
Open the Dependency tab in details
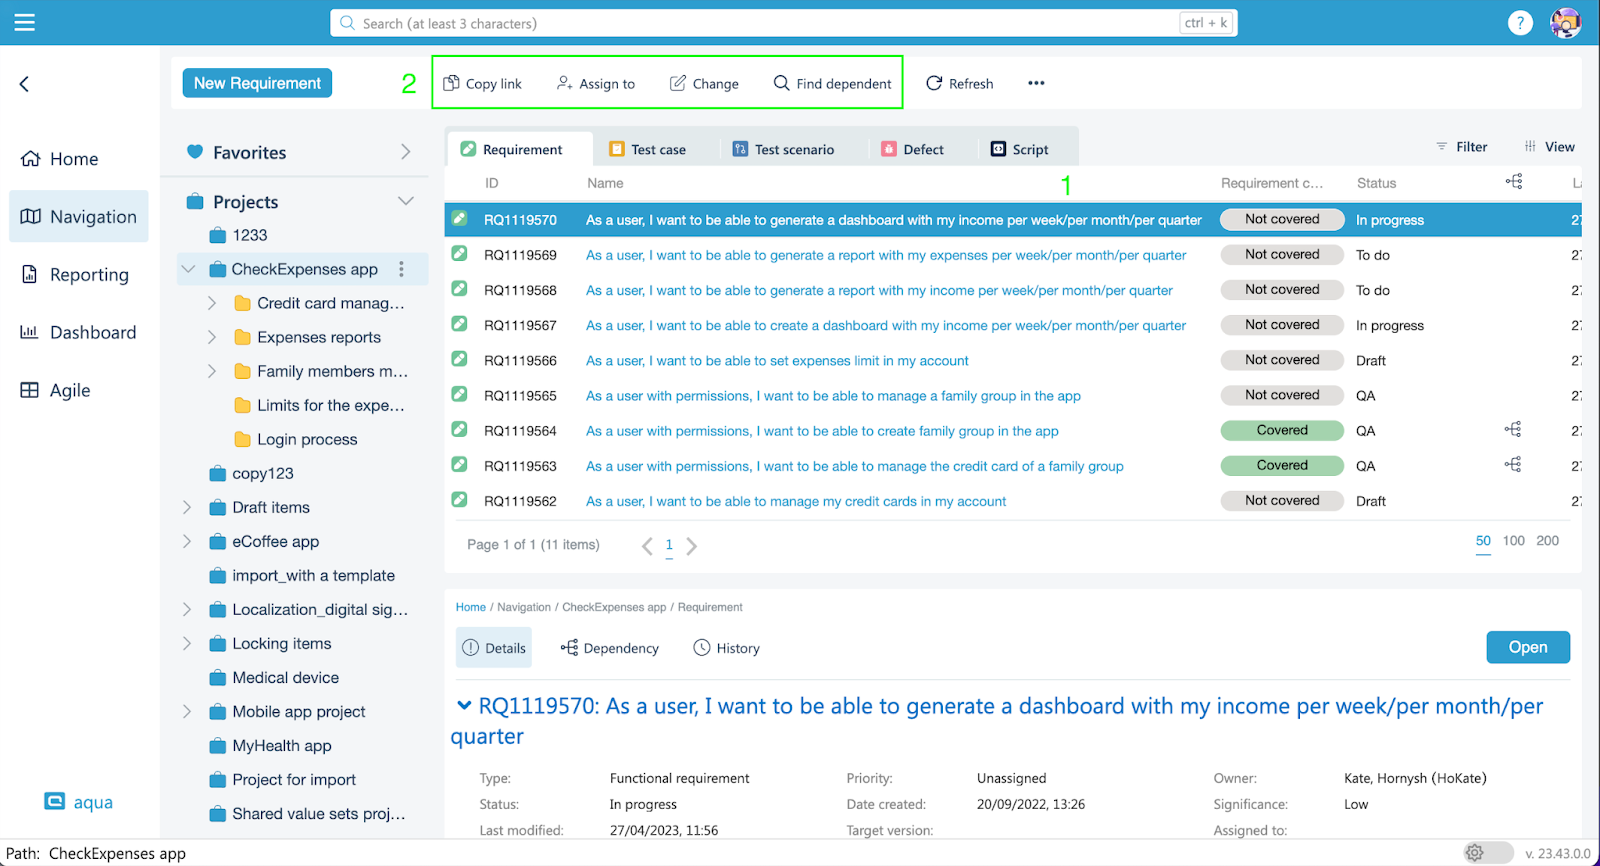pos(610,648)
